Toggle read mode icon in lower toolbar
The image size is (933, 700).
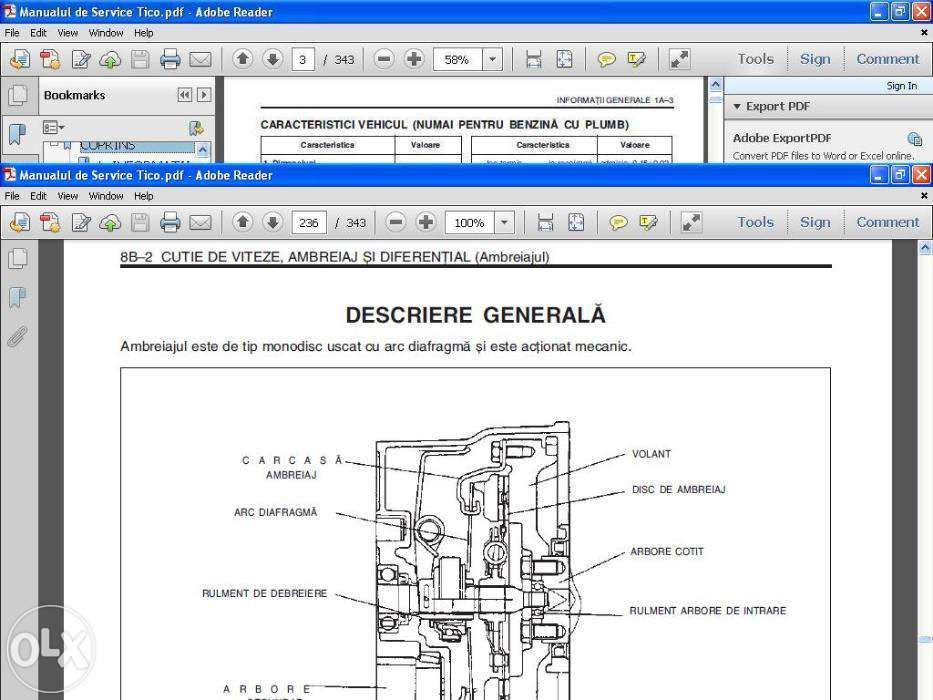[x=691, y=223]
